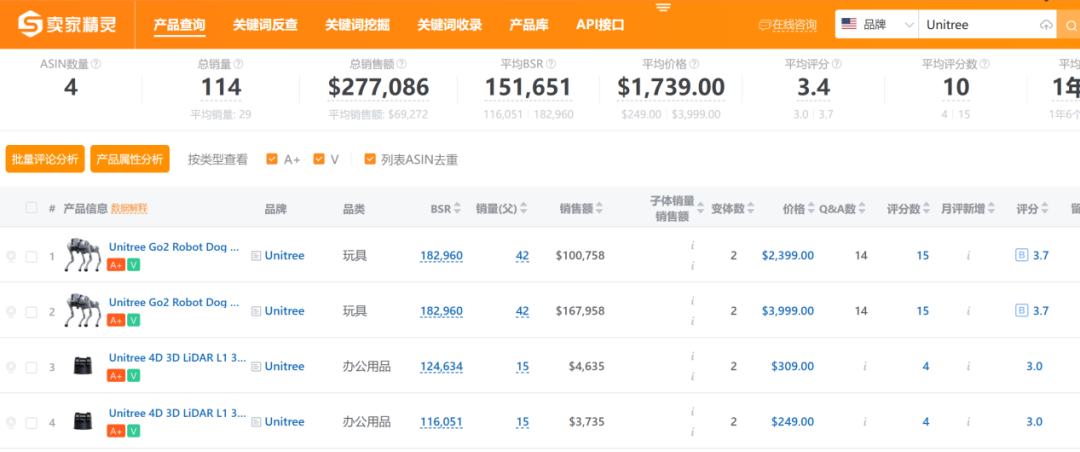This screenshot has height=452, width=1080.
Task: Sort by the BSR column arrows
Action: (457, 209)
